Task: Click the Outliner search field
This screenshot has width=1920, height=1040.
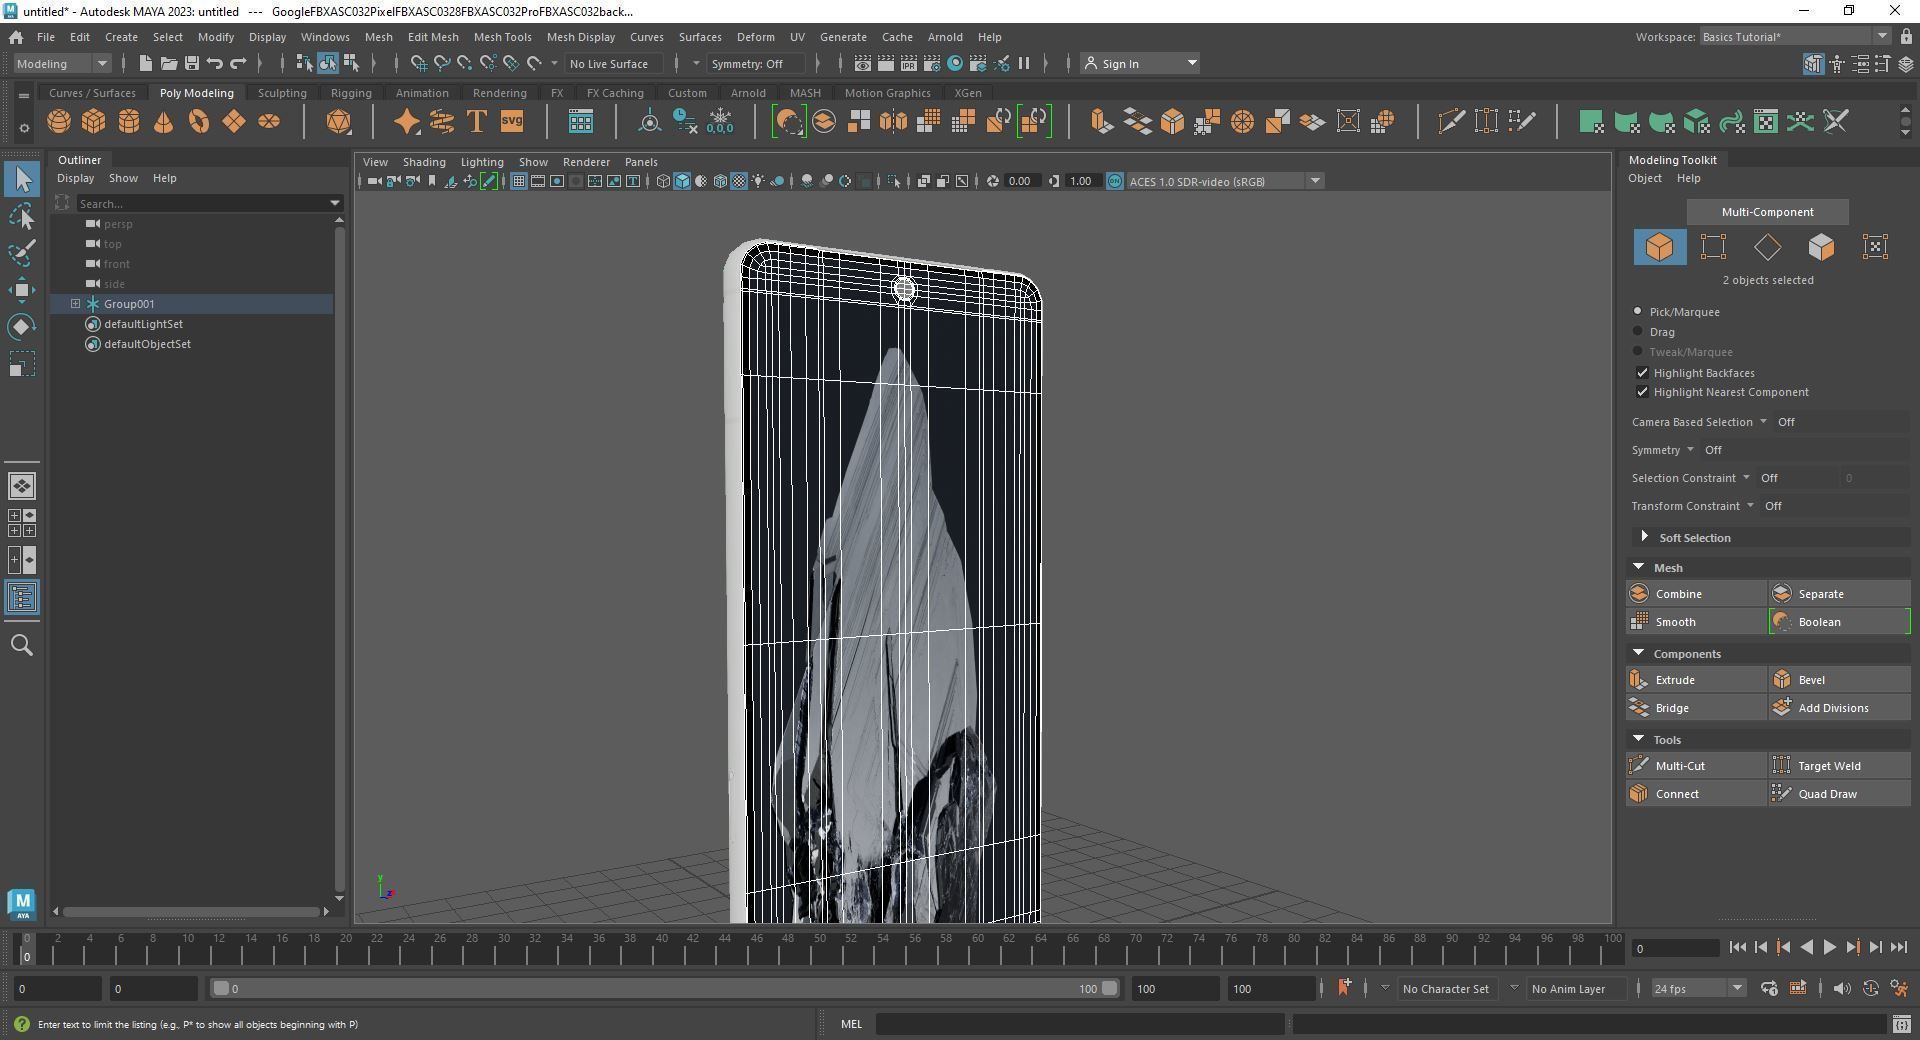Action: pyautogui.click(x=203, y=203)
